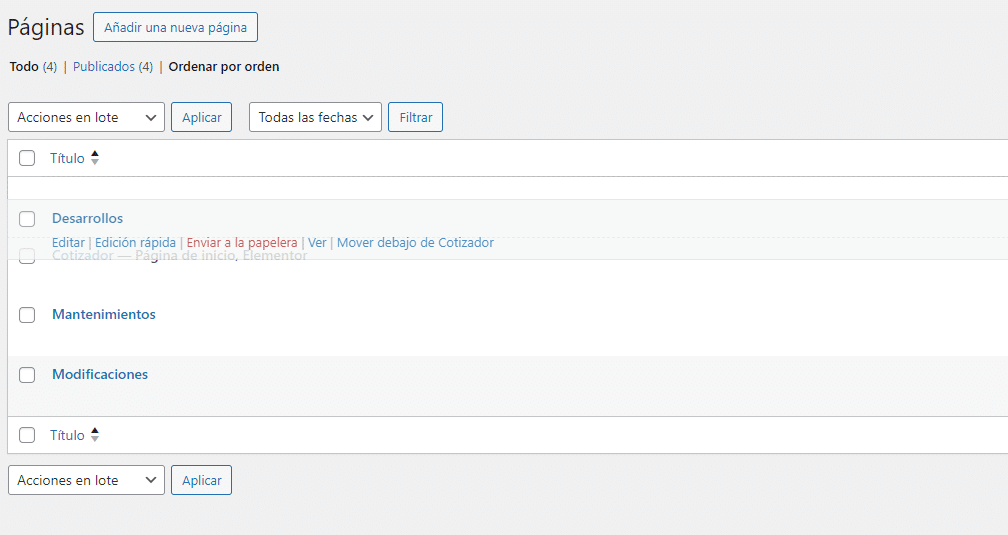Select the Mantenimientos row checkbox
1008x535 pixels.
click(x=27, y=315)
